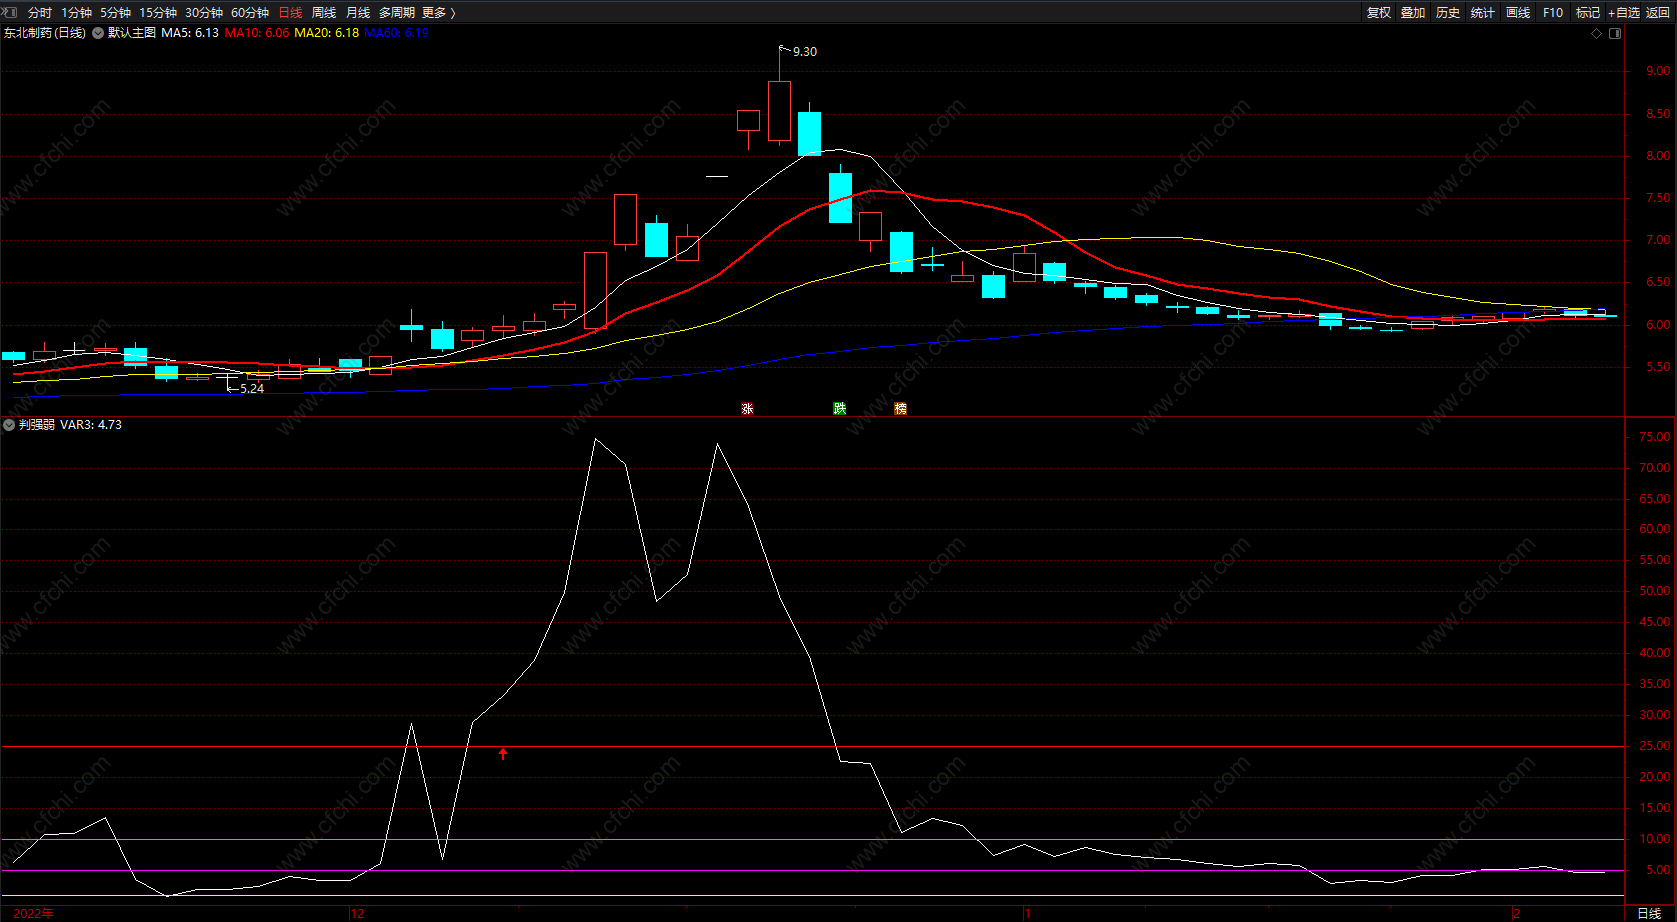Click the red 涨 marker icon
The width and height of the screenshot is (1677, 922).
point(747,408)
